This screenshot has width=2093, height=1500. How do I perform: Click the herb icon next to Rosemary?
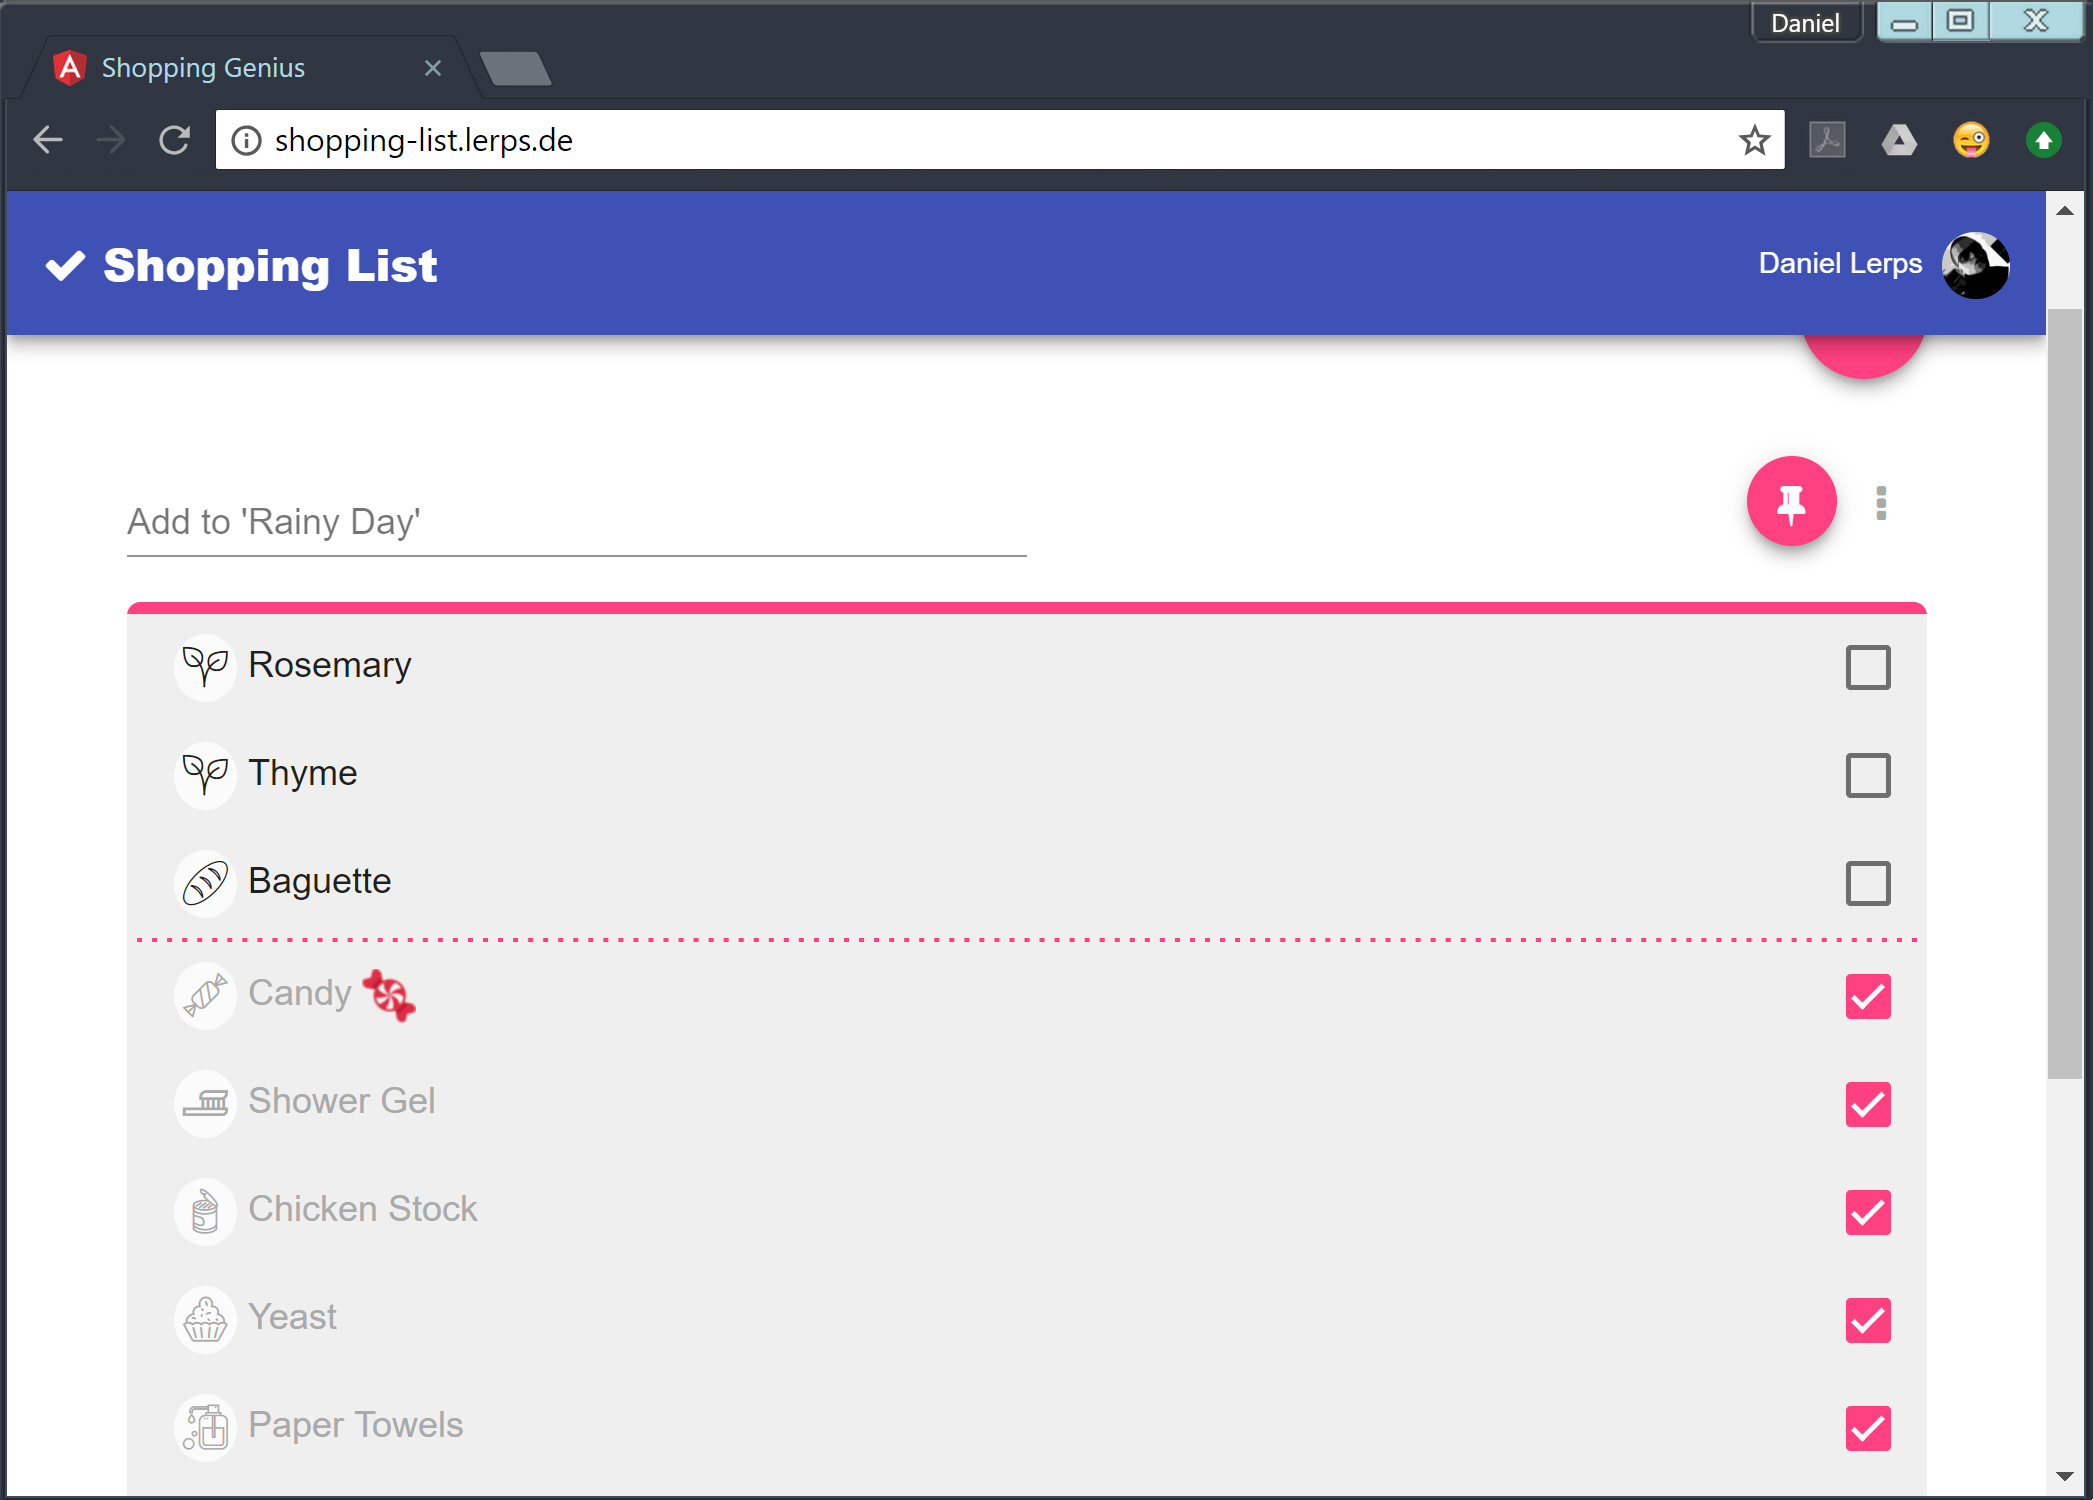click(x=205, y=666)
